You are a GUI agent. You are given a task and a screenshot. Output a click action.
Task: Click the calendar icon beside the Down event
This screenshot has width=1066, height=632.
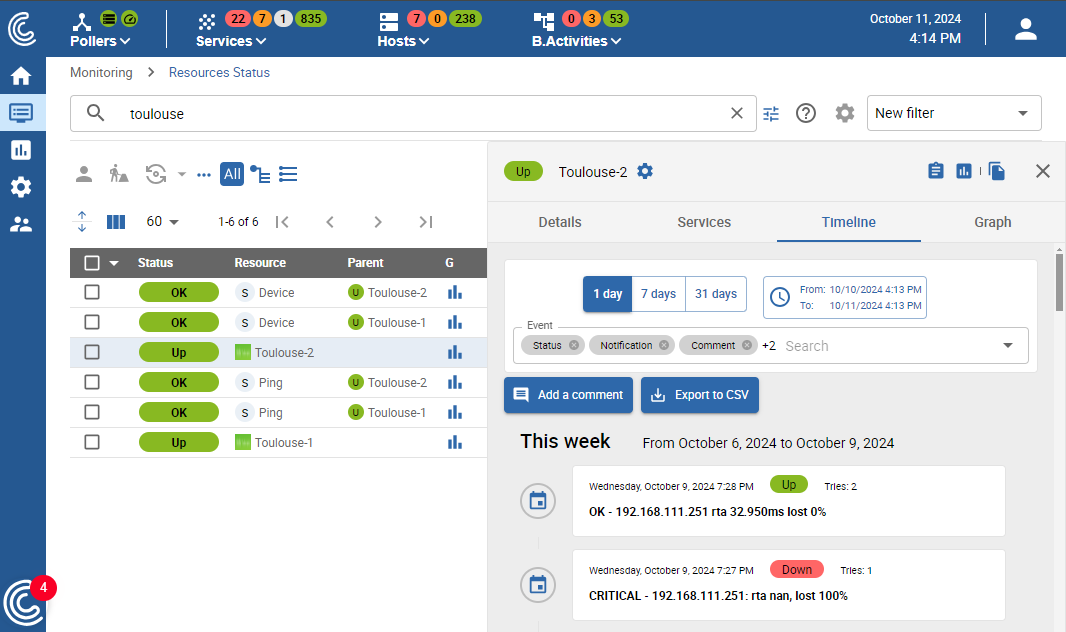pyautogui.click(x=538, y=585)
